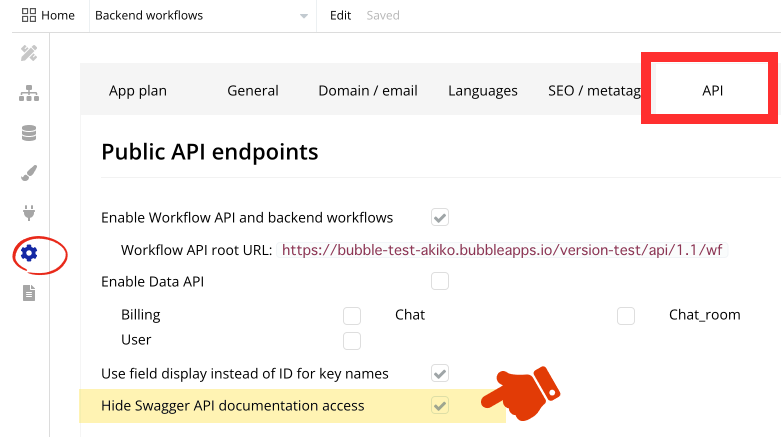
Task: Open the Workflow tab icon in sidebar
Action: coord(29,93)
